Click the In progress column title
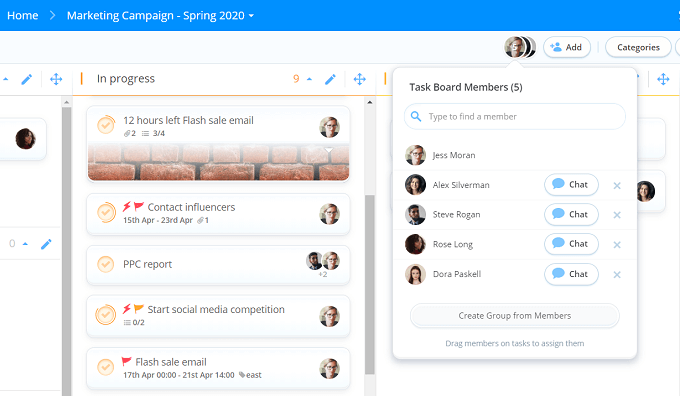The image size is (680, 396). pyautogui.click(x=126, y=79)
